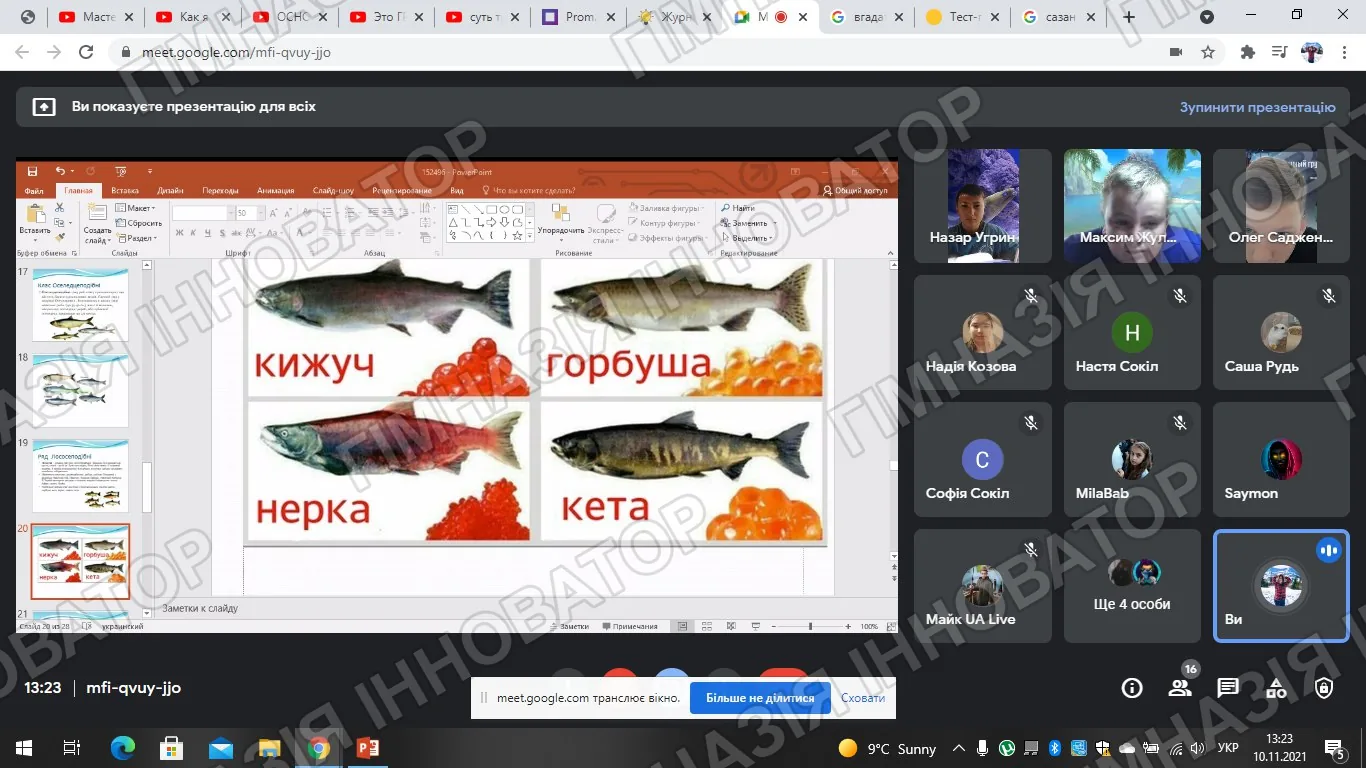Click Save icon in PowerPoint title bar
This screenshot has height=768, width=1366.
pyautogui.click(x=33, y=172)
